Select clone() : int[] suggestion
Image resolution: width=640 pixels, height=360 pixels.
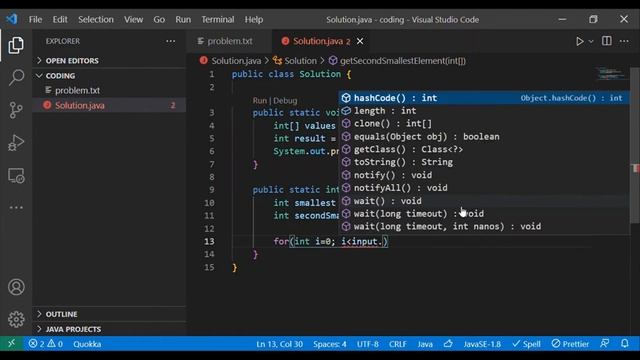[484, 123]
